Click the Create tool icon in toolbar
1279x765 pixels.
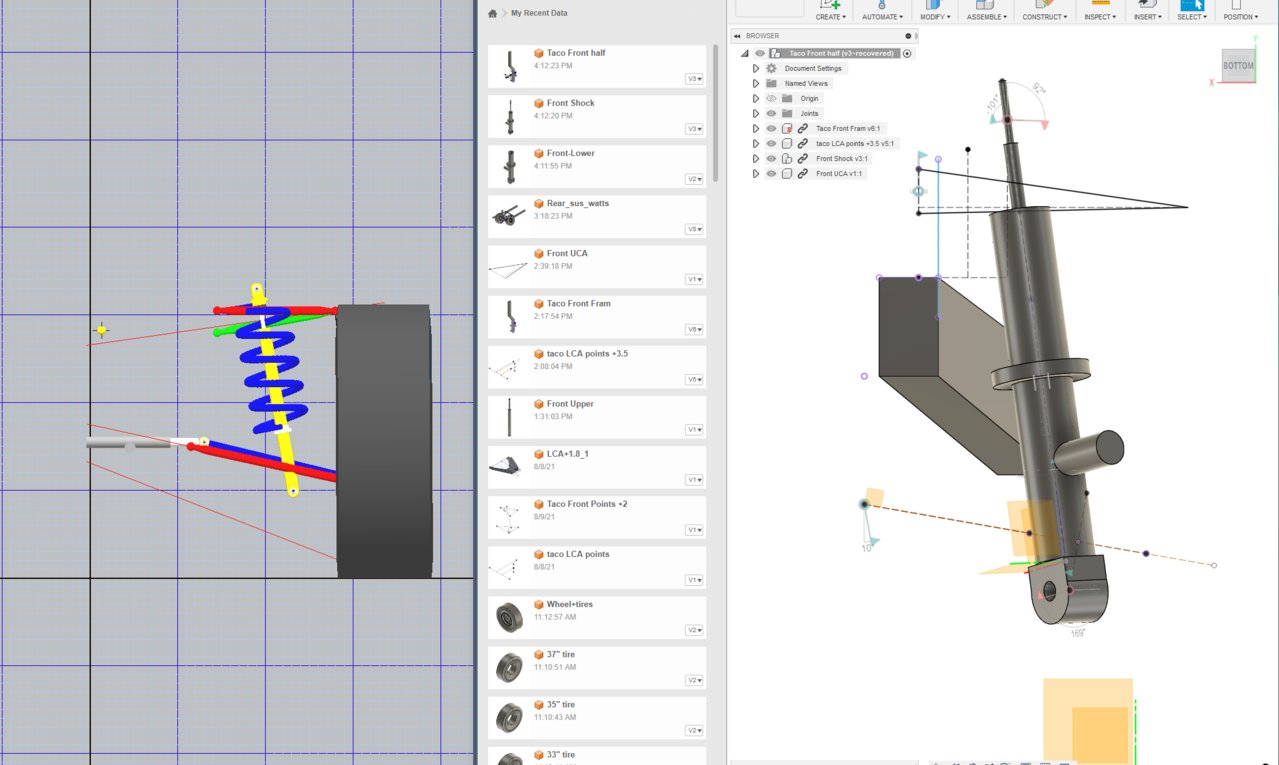[x=829, y=5]
